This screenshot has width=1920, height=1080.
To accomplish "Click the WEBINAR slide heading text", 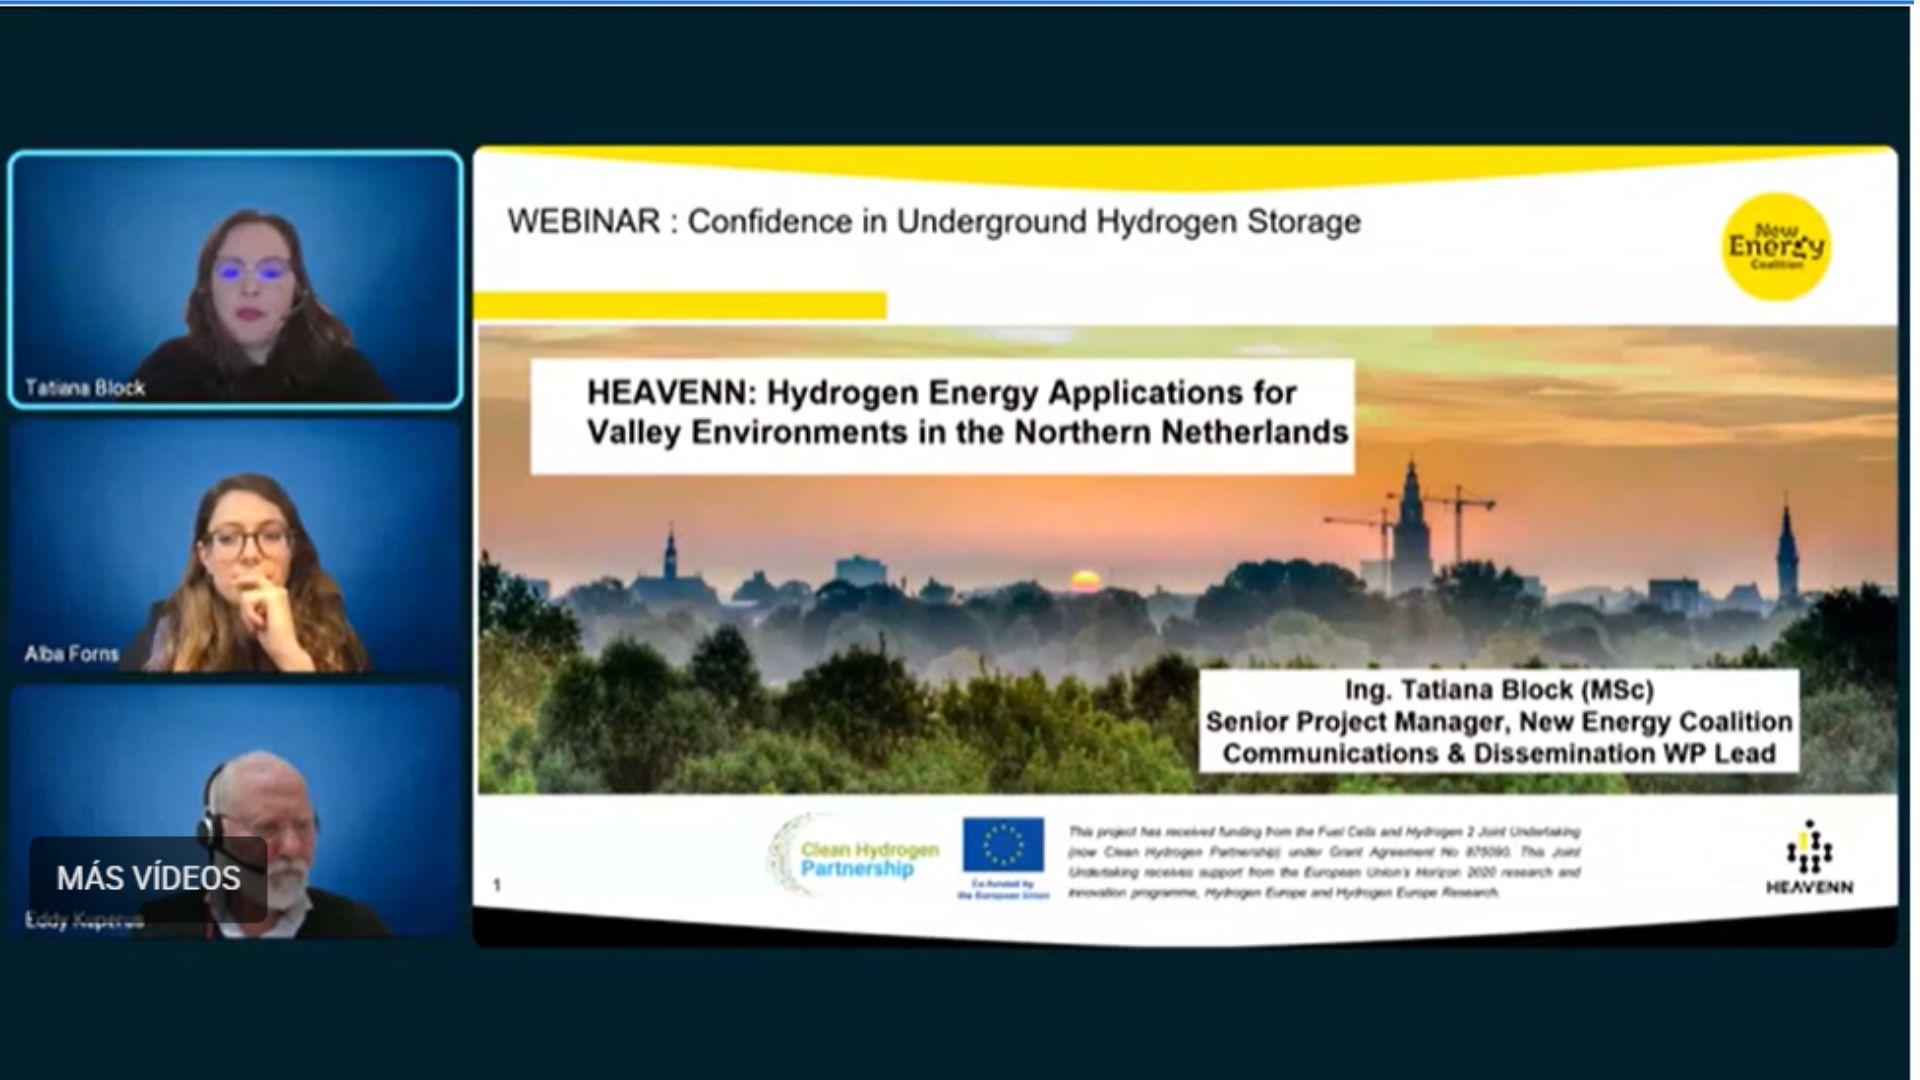I will (x=933, y=221).
